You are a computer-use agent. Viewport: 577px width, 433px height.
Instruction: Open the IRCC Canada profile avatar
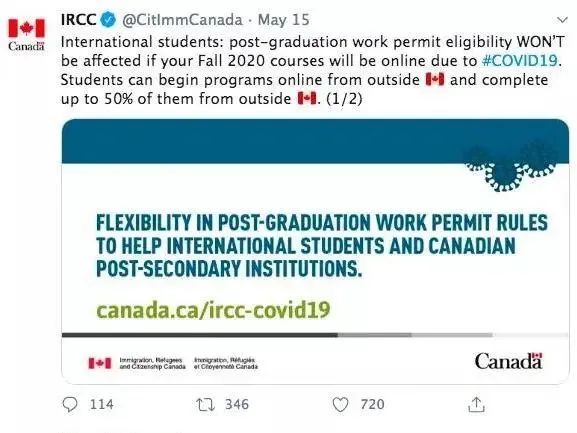(26, 34)
